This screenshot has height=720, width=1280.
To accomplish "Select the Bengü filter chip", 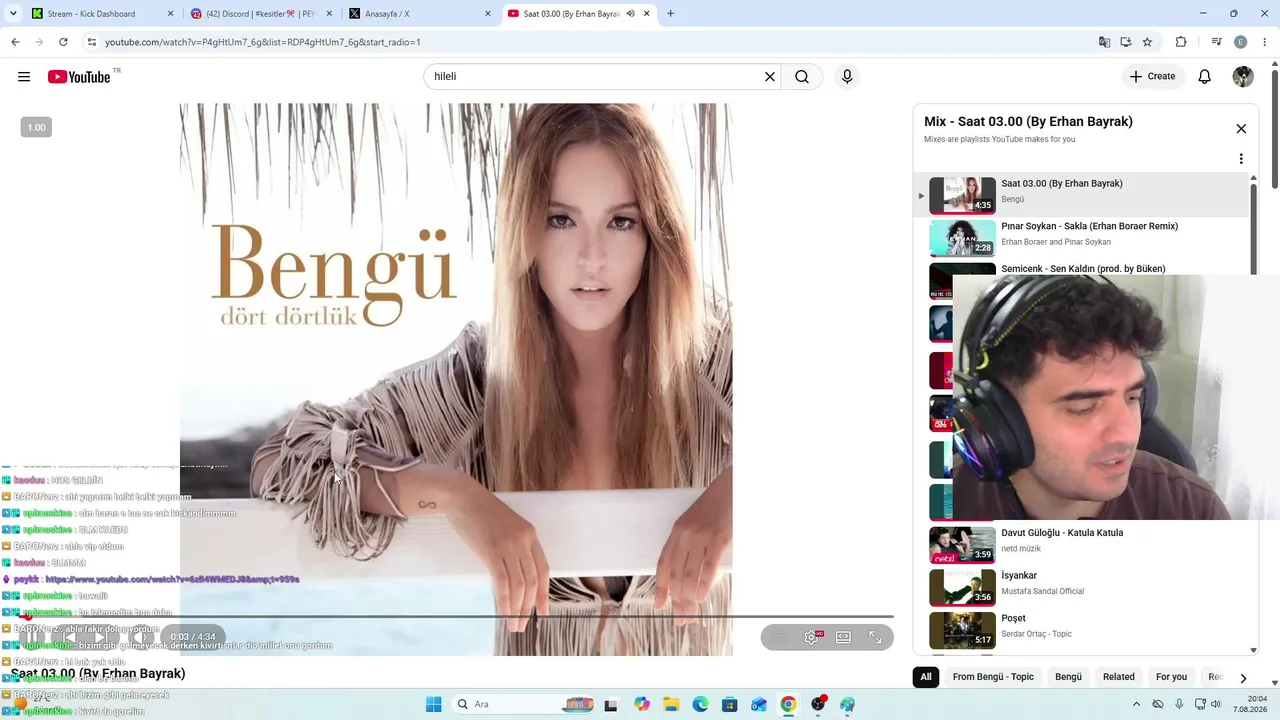I will pyautogui.click(x=1068, y=677).
